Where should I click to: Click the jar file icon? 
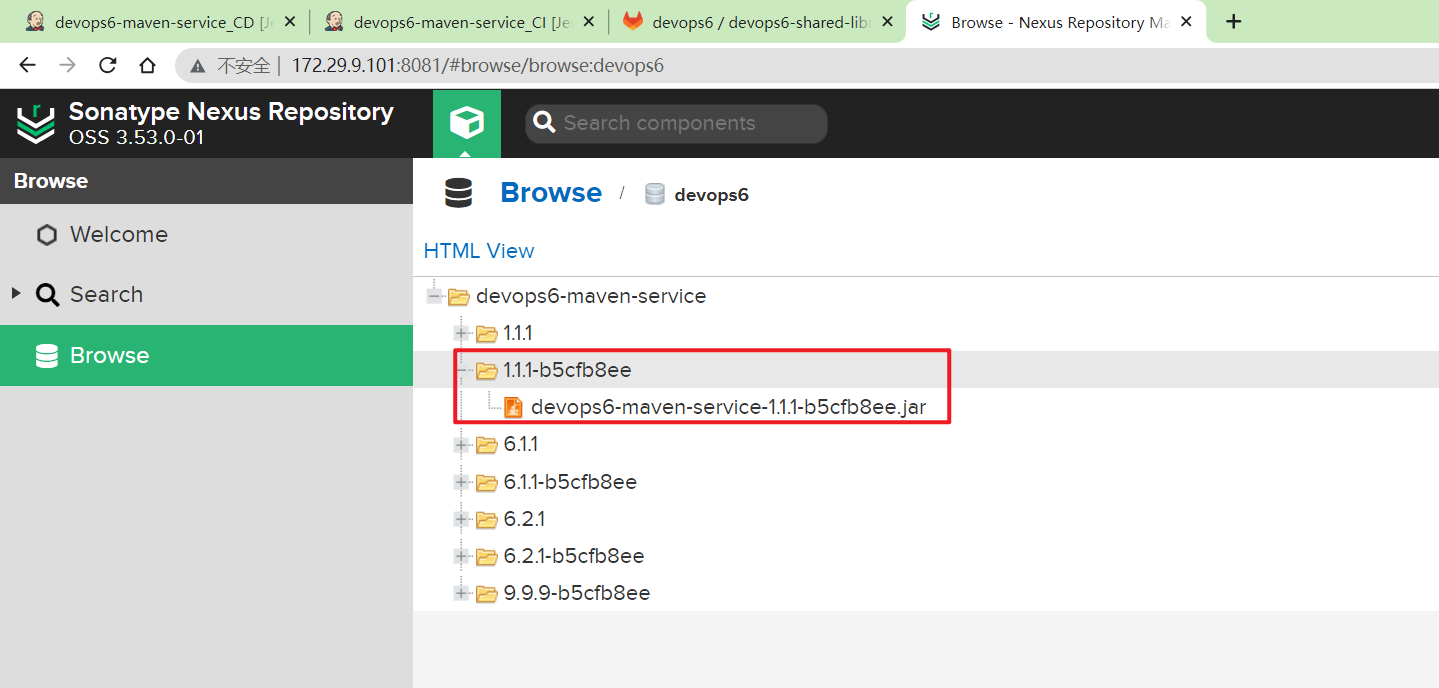(x=513, y=408)
